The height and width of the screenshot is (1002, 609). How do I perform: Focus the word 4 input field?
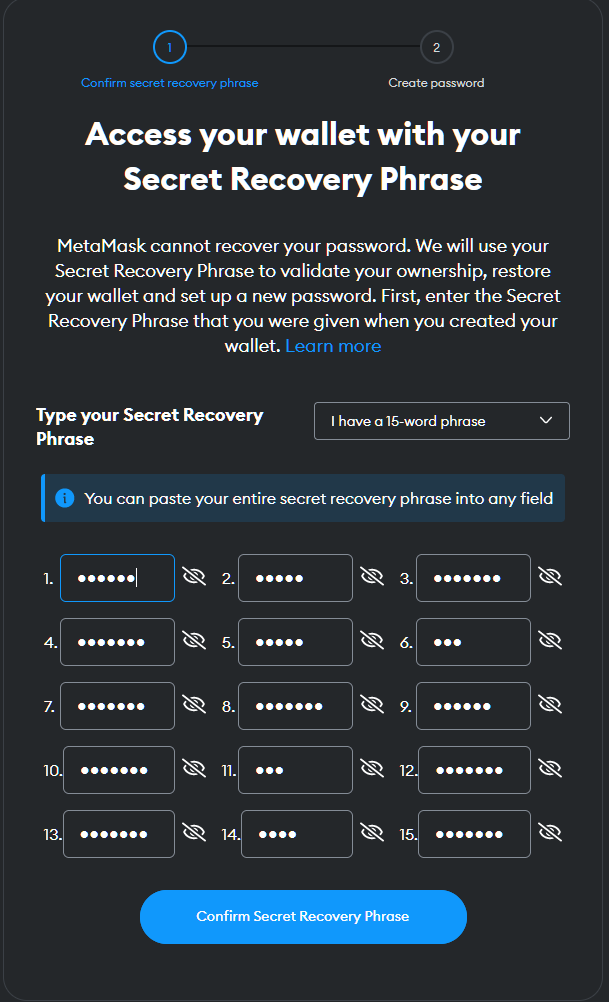pyautogui.click(x=117, y=642)
